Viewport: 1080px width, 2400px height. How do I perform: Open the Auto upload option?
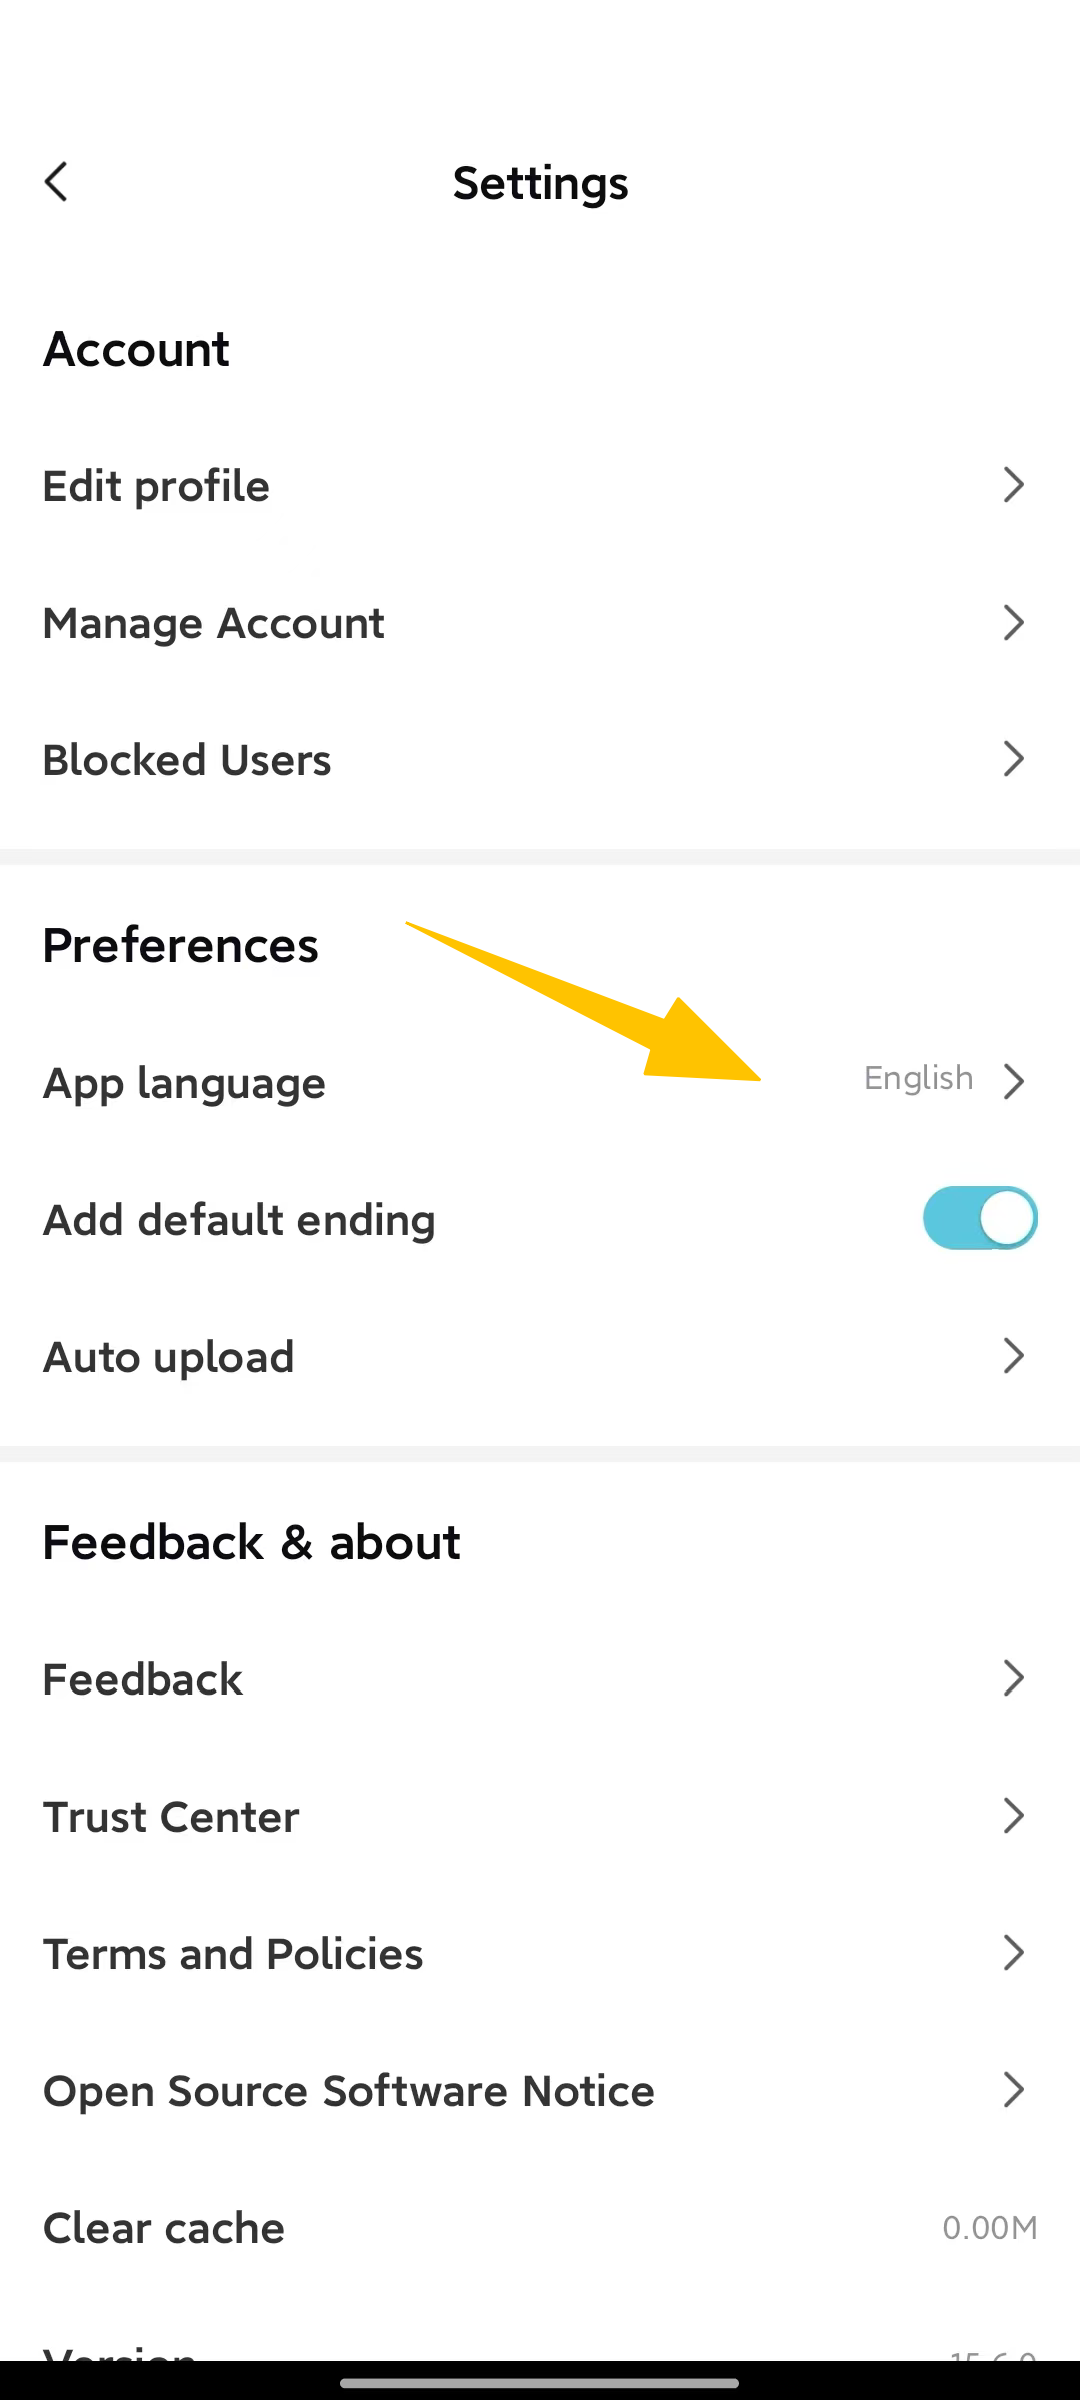click(x=168, y=1357)
